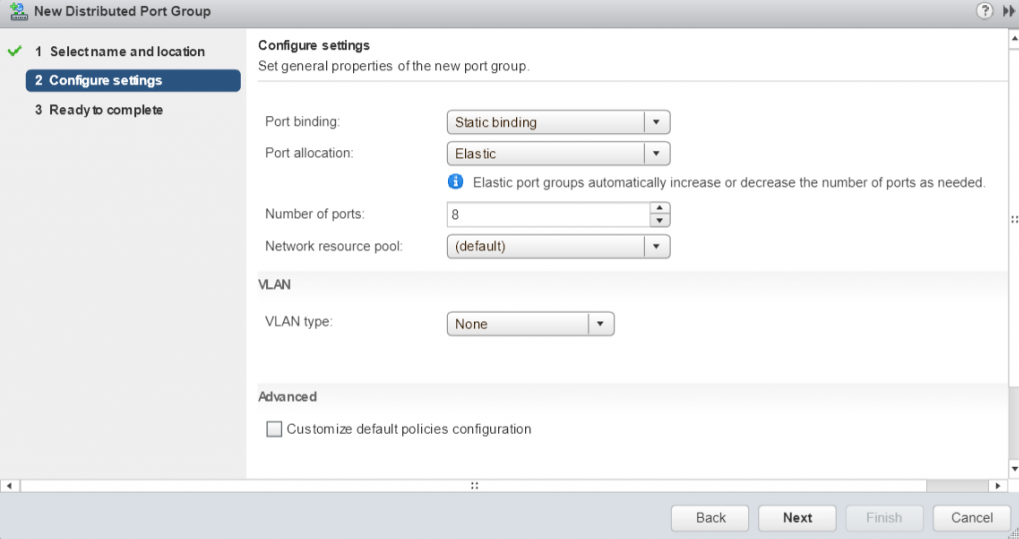Select step 2 Configure settings

tap(133, 80)
